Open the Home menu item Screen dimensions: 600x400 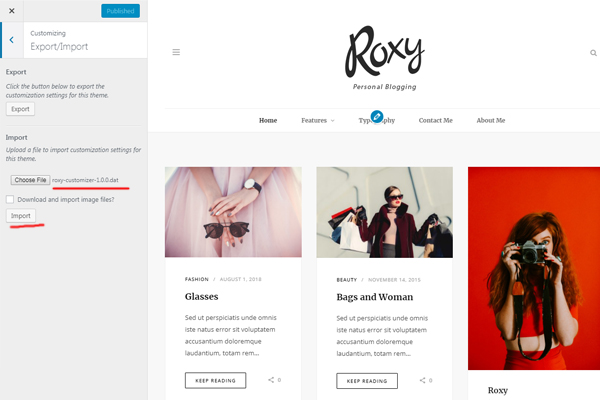[268, 120]
